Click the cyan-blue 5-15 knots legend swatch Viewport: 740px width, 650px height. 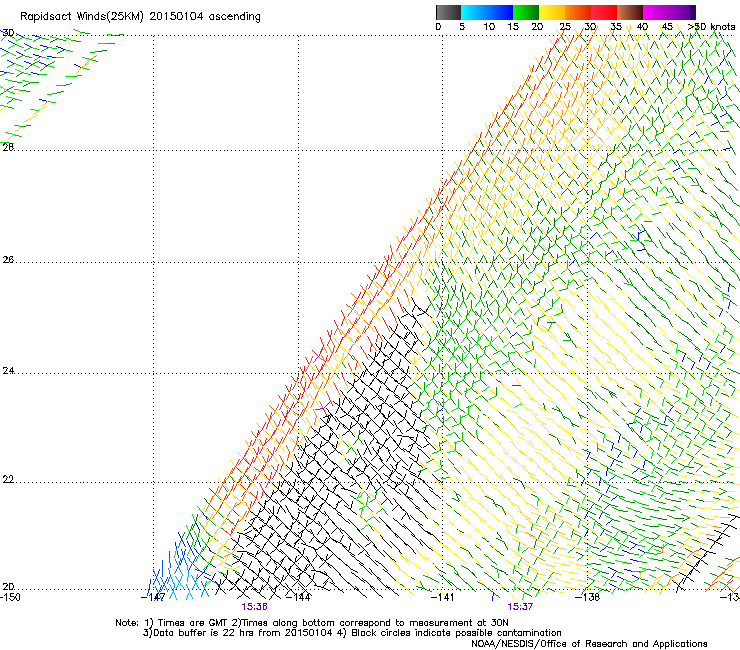point(487,12)
